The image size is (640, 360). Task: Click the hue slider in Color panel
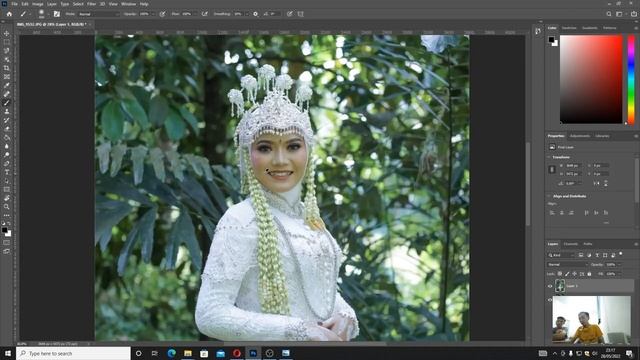pos(631,79)
